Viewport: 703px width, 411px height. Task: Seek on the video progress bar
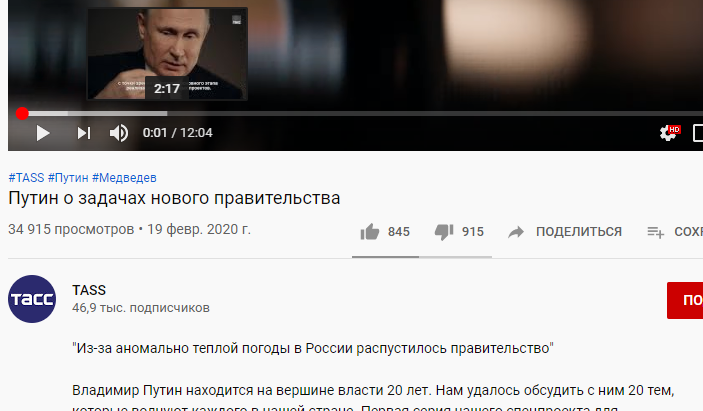coord(359,114)
